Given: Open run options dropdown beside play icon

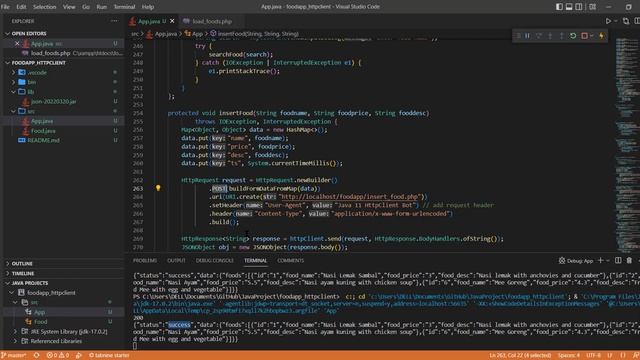Looking at the screenshot, I should (x=616, y=21).
